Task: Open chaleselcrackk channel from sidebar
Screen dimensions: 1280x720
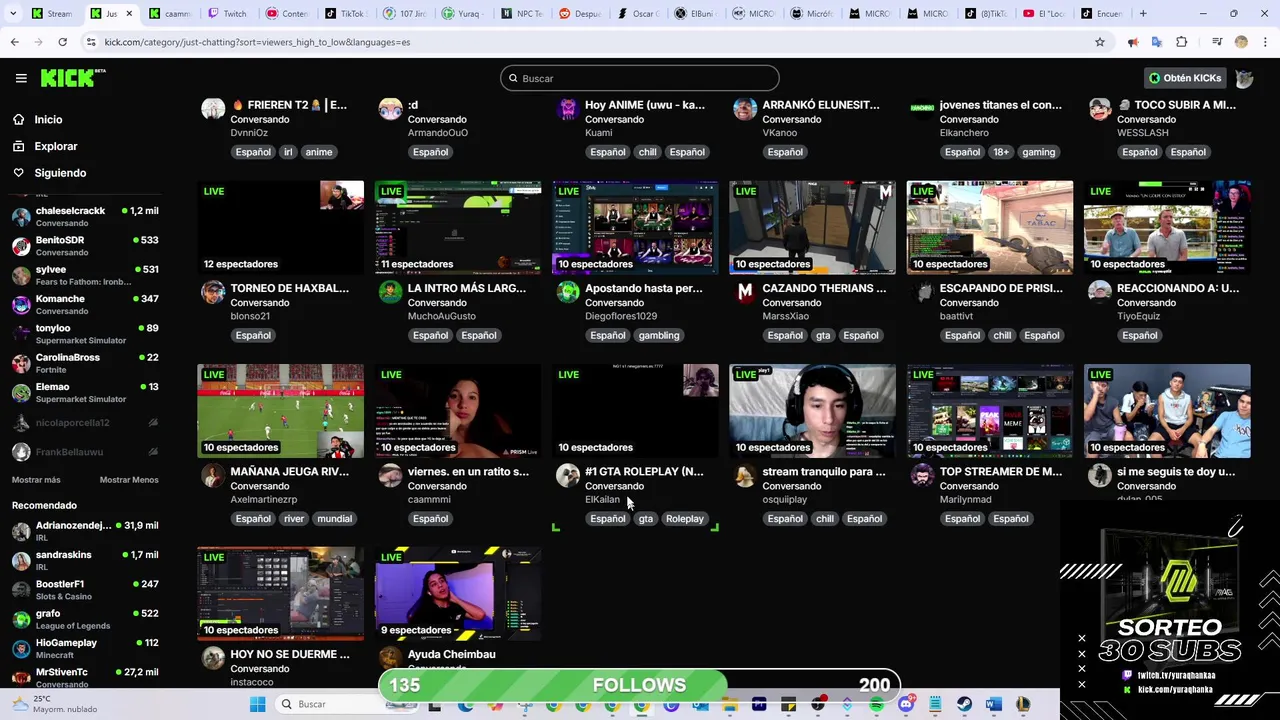Action: [x=85, y=216]
